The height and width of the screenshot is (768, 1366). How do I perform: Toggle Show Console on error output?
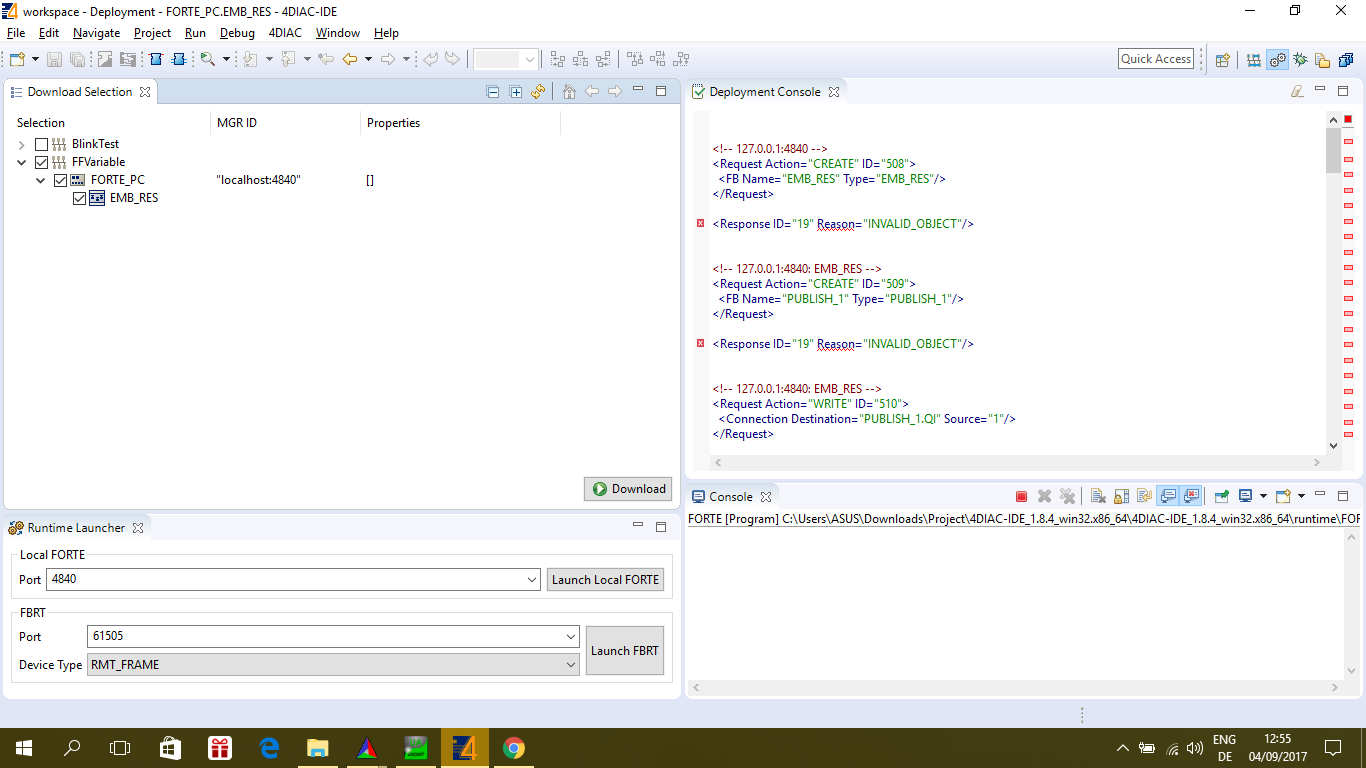pos(1191,496)
